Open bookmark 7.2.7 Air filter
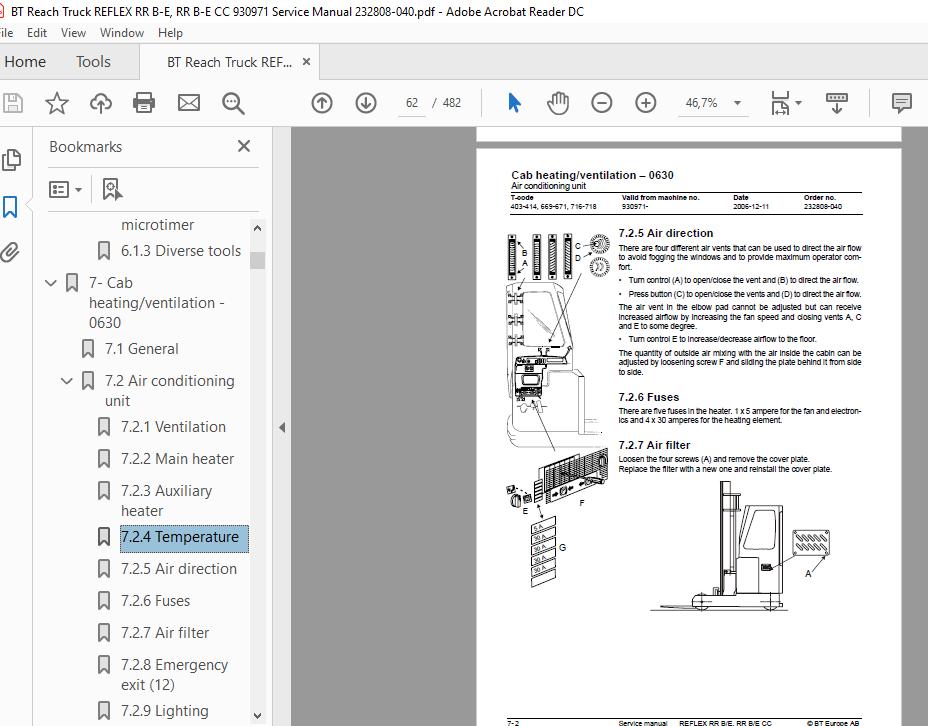 coord(165,633)
